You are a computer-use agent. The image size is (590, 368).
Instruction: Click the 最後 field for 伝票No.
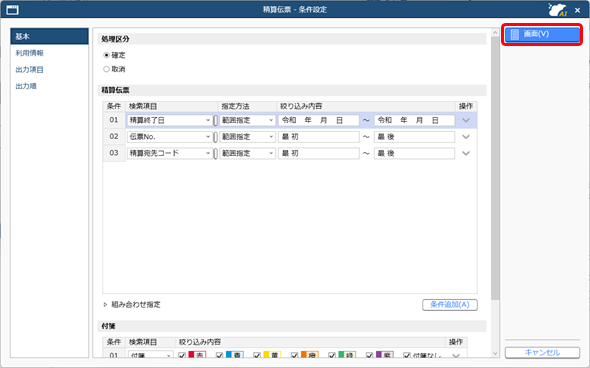(414, 137)
